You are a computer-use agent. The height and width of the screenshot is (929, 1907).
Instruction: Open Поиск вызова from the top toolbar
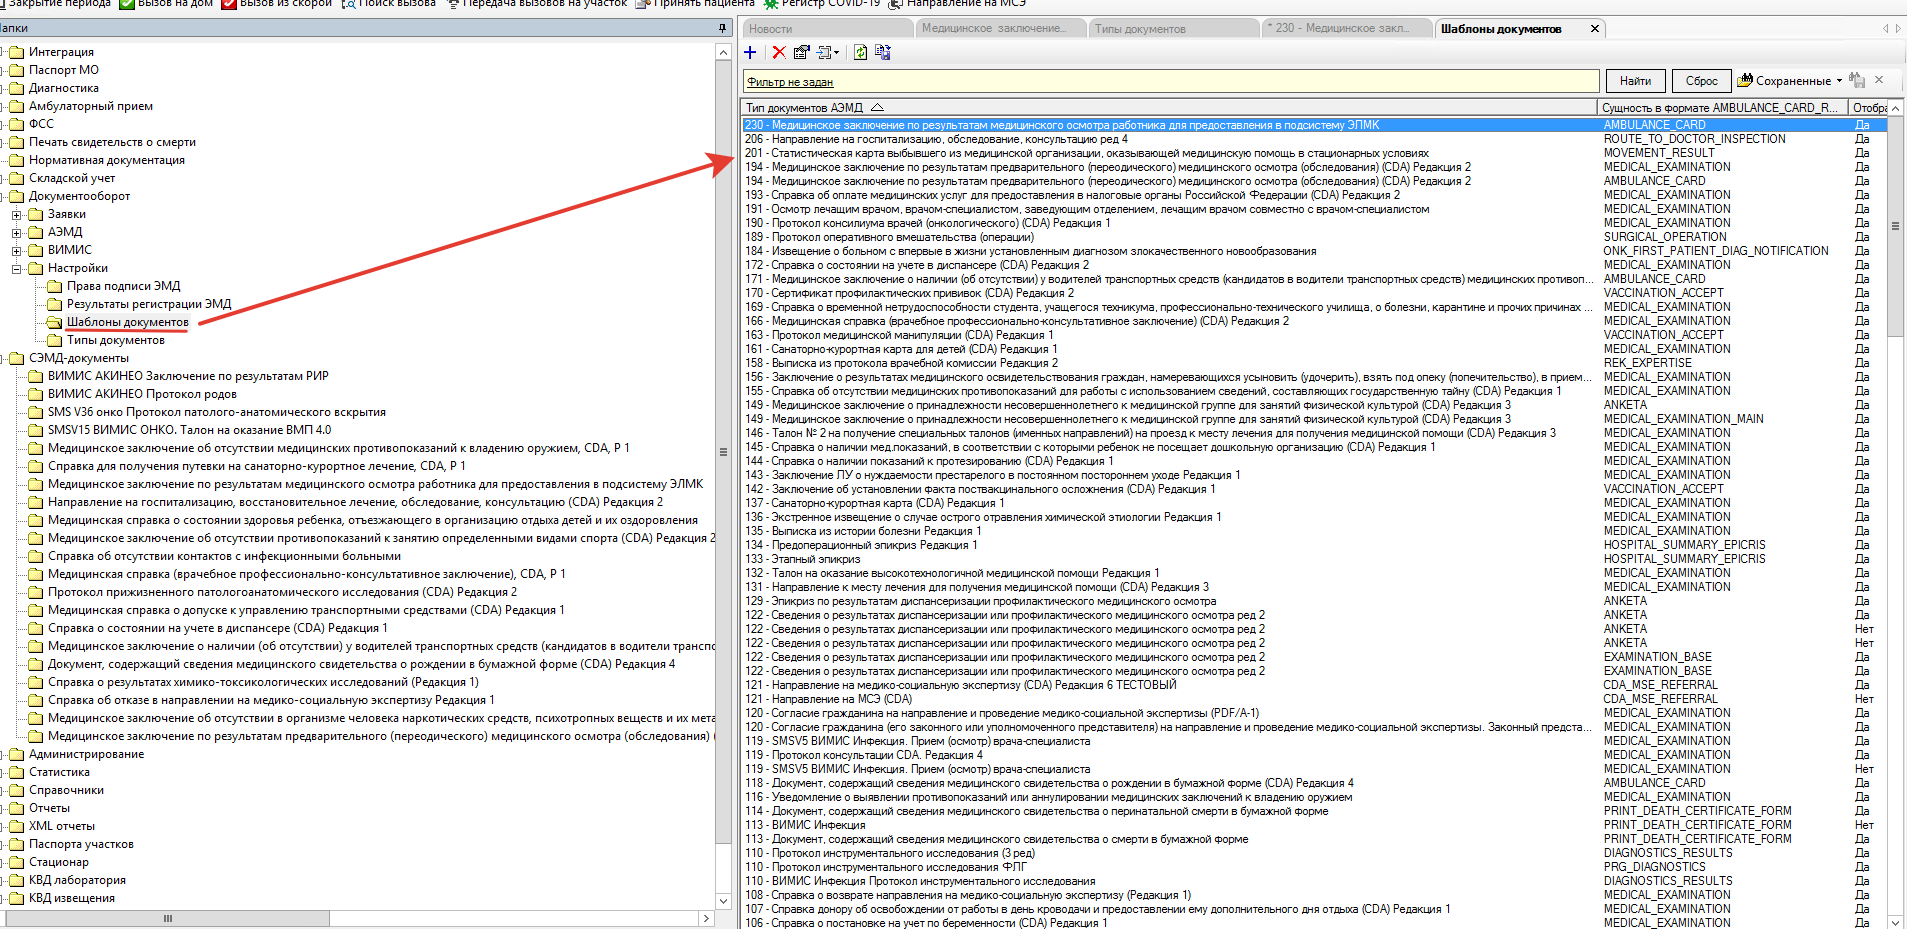[388, 4]
